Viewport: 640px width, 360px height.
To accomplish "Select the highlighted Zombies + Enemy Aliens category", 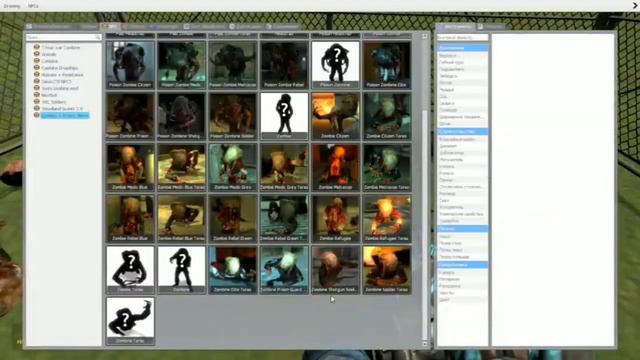I will pyautogui.click(x=65, y=116).
